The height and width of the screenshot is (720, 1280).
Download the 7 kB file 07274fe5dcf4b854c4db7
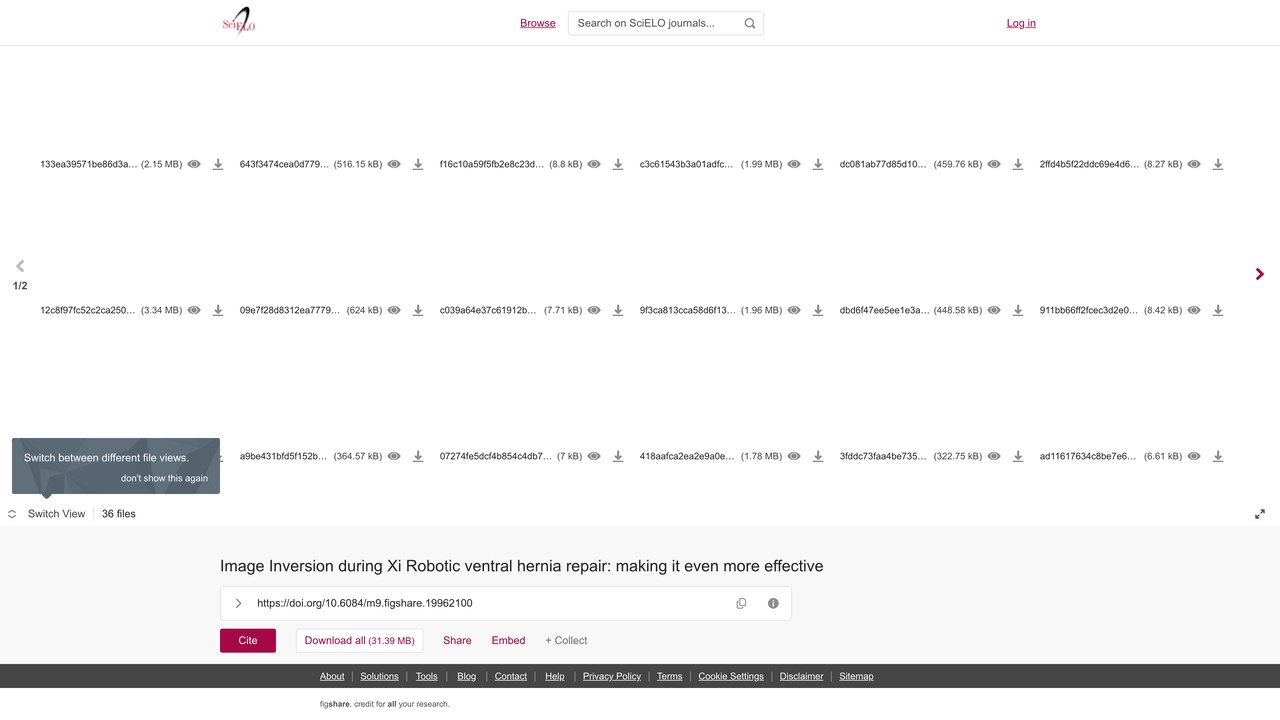click(618, 456)
